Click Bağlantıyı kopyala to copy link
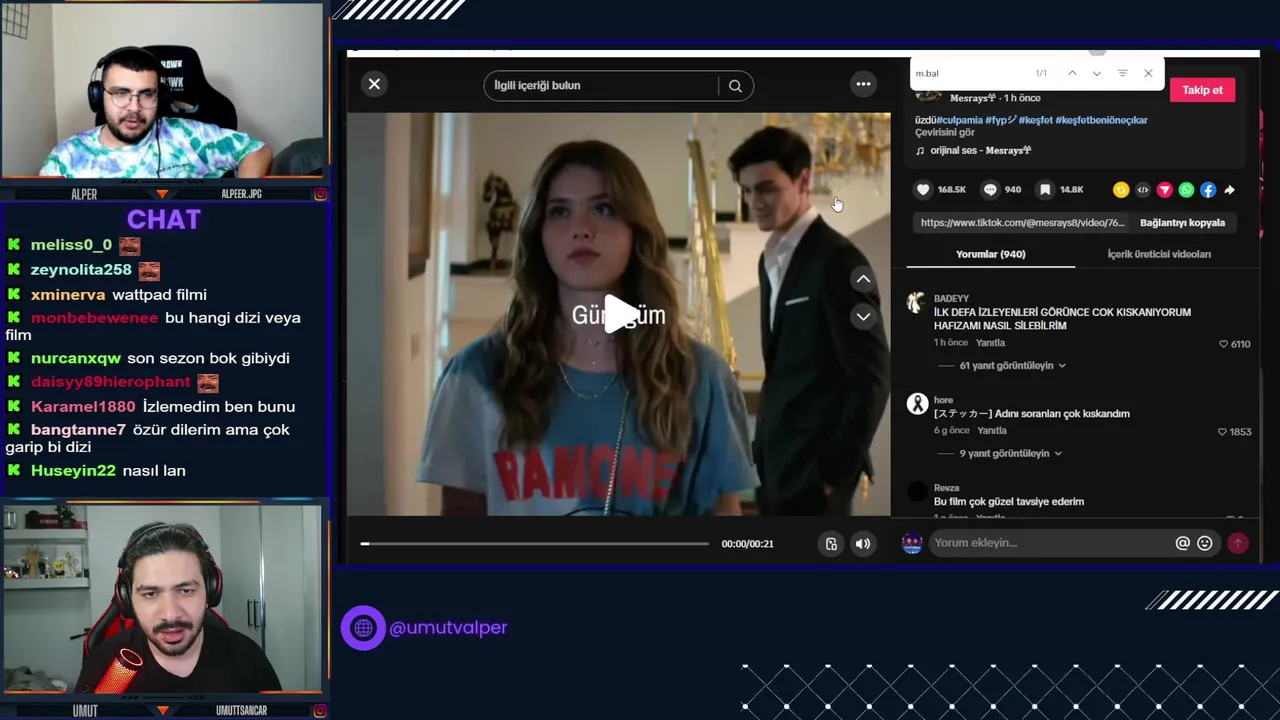1280x720 pixels. point(1182,223)
